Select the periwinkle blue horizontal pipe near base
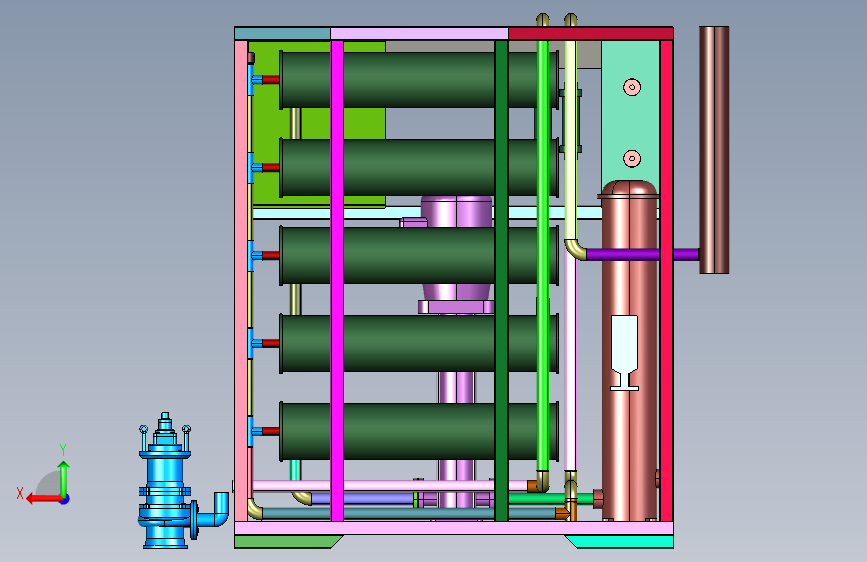The image size is (867, 562). 362,499
